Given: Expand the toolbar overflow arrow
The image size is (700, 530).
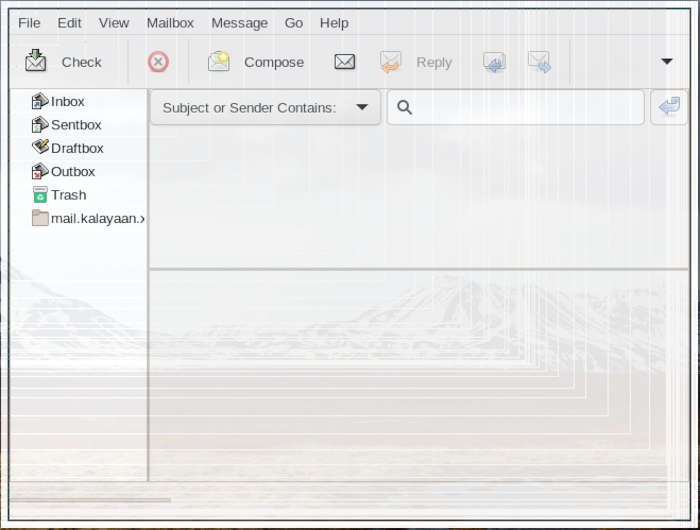Looking at the screenshot, I should coord(667,61).
